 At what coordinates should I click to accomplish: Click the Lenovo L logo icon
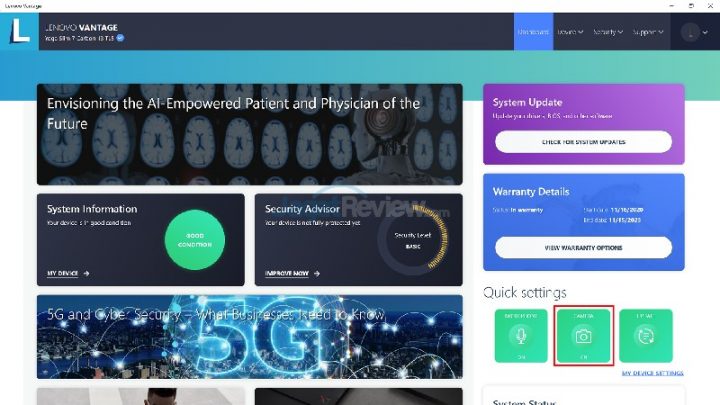click(19, 31)
